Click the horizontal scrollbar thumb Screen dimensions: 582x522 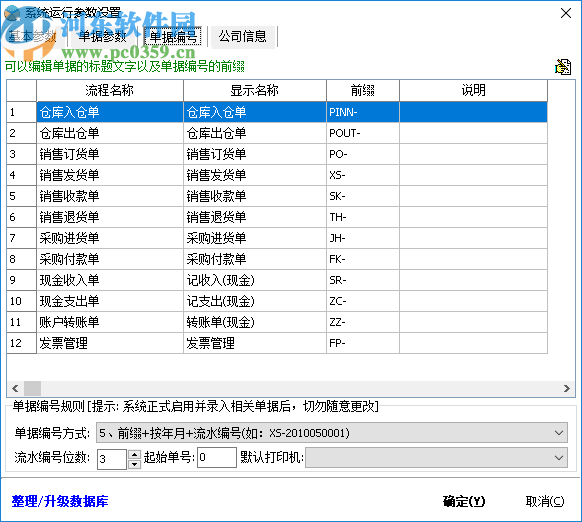[x=32, y=389]
